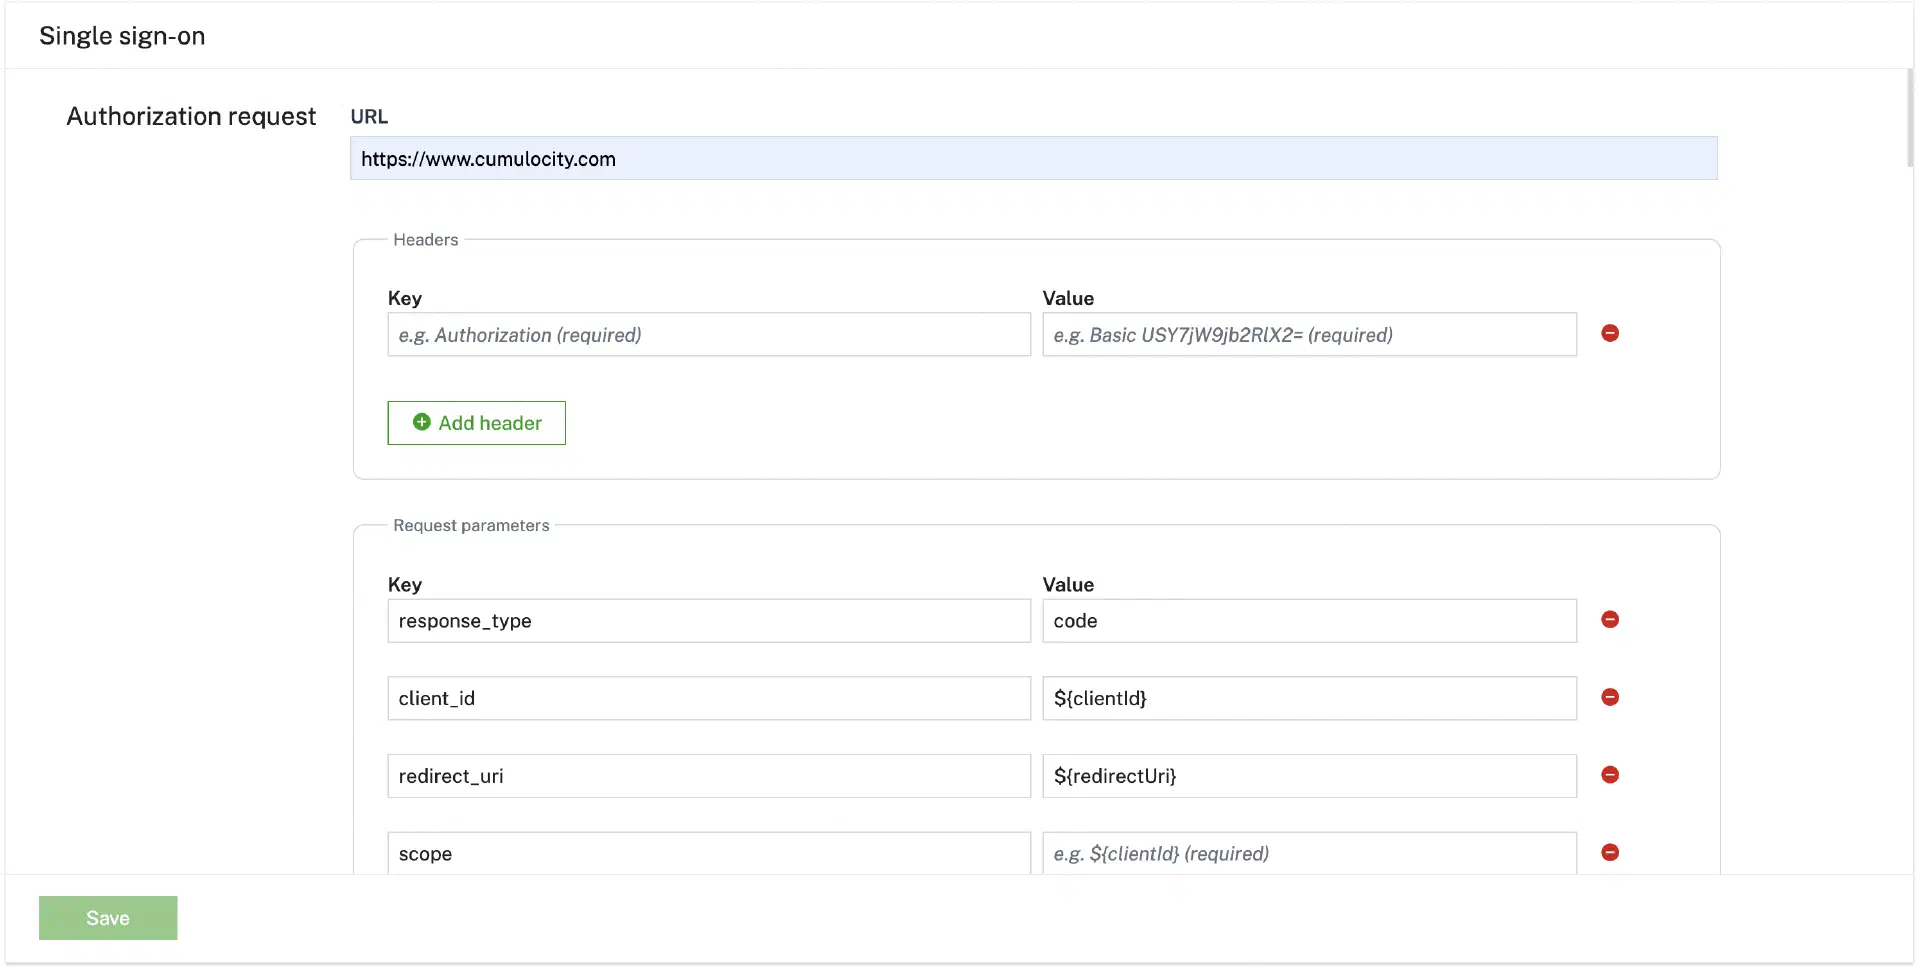The width and height of the screenshot is (1920, 968).
Task: Remove the redirect_uri parameter row
Action: click(1609, 775)
